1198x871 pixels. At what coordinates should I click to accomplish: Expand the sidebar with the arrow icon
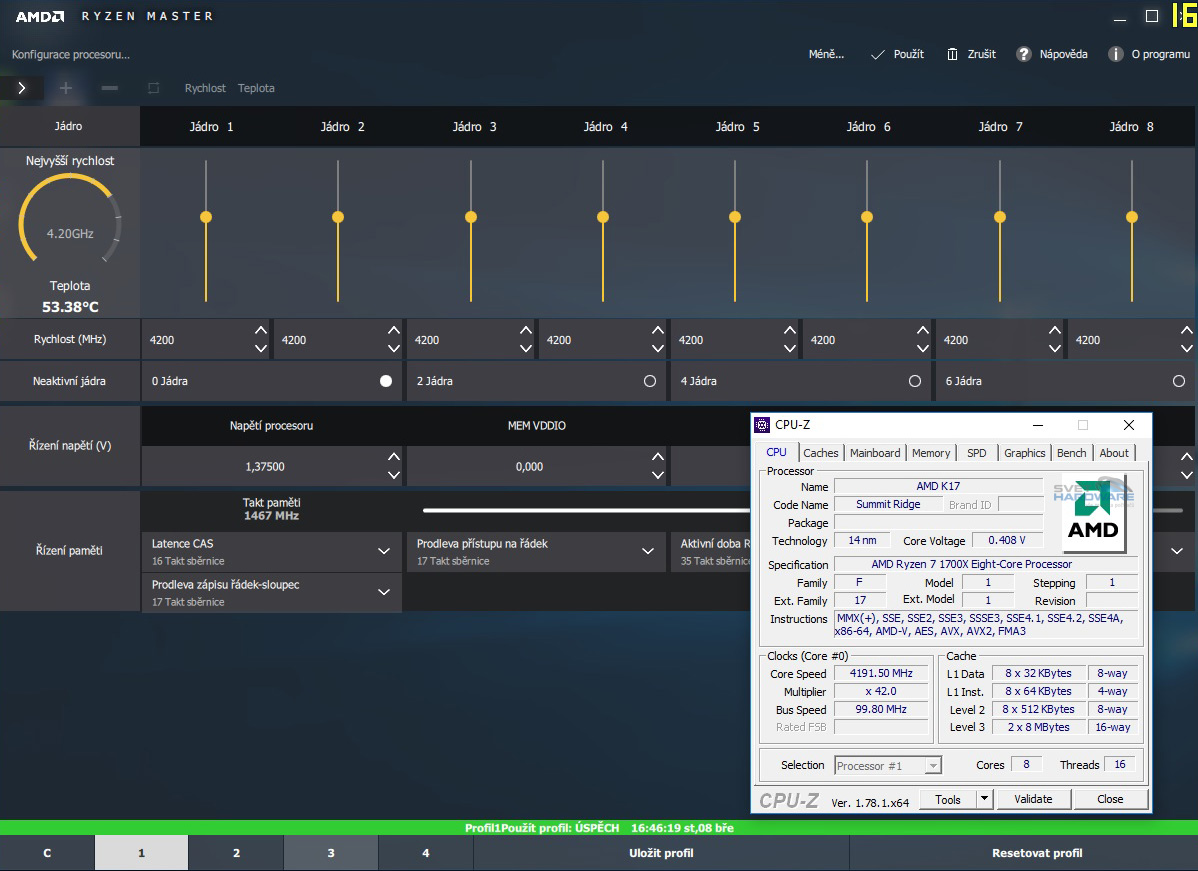point(20,88)
